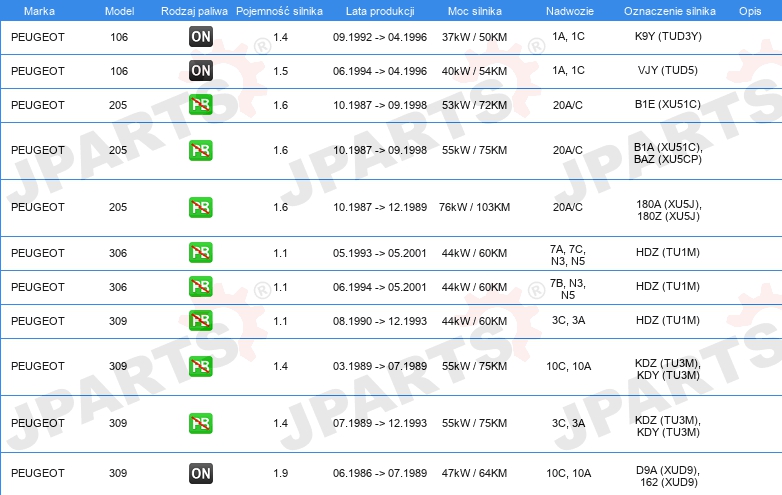Click engine capacity 1.9

click(281, 473)
